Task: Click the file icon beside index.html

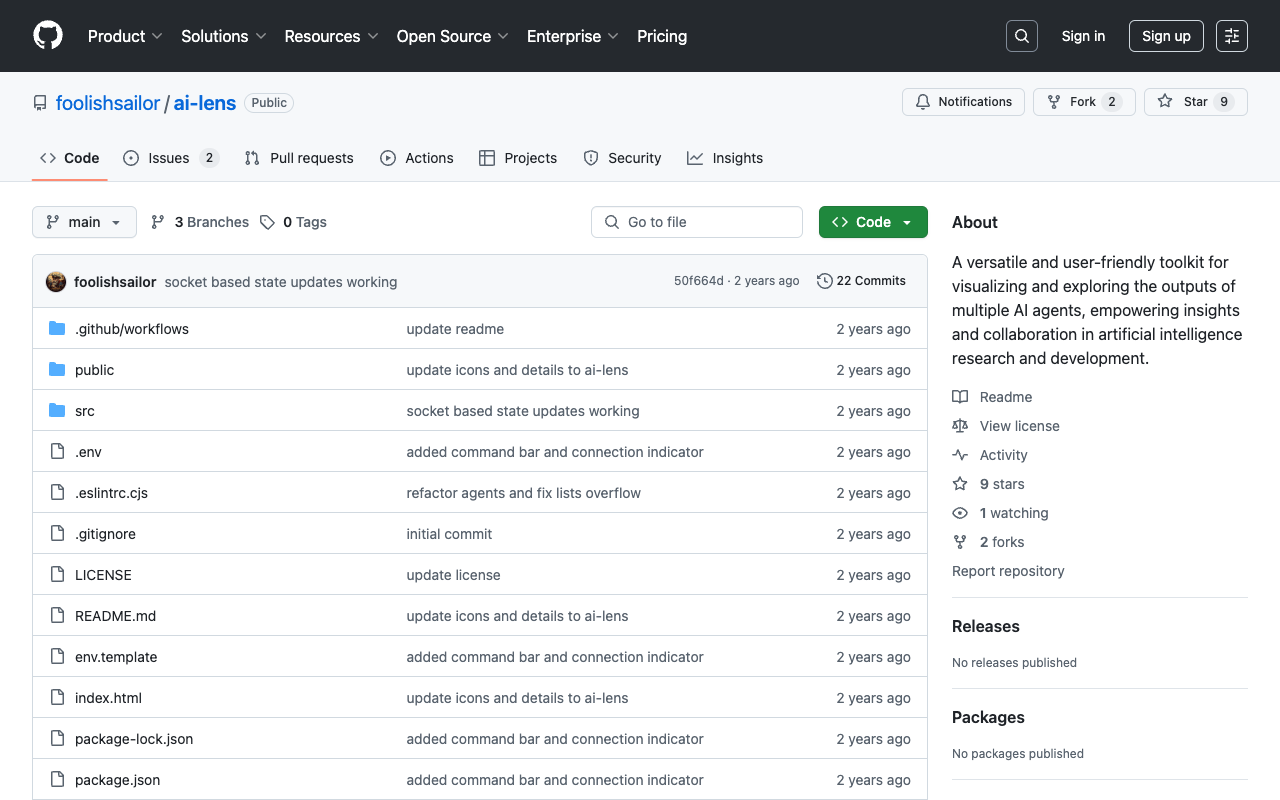Action: point(57,698)
